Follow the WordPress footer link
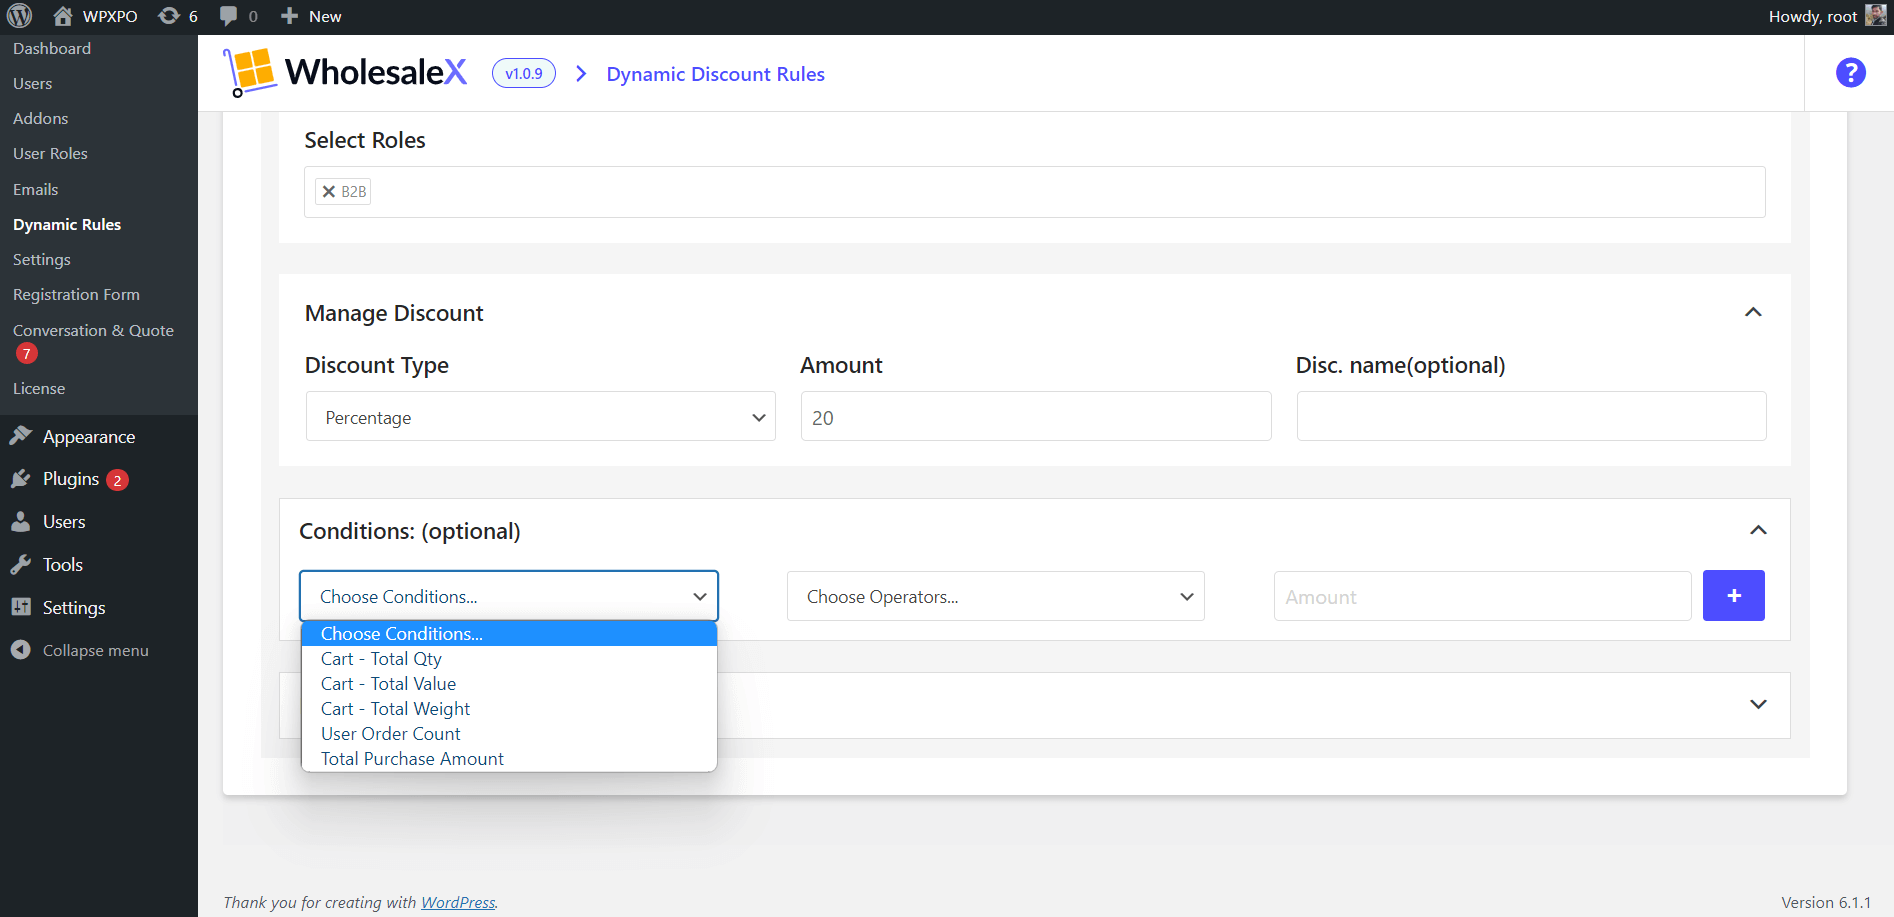1894x917 pixels. click(458, 902)
